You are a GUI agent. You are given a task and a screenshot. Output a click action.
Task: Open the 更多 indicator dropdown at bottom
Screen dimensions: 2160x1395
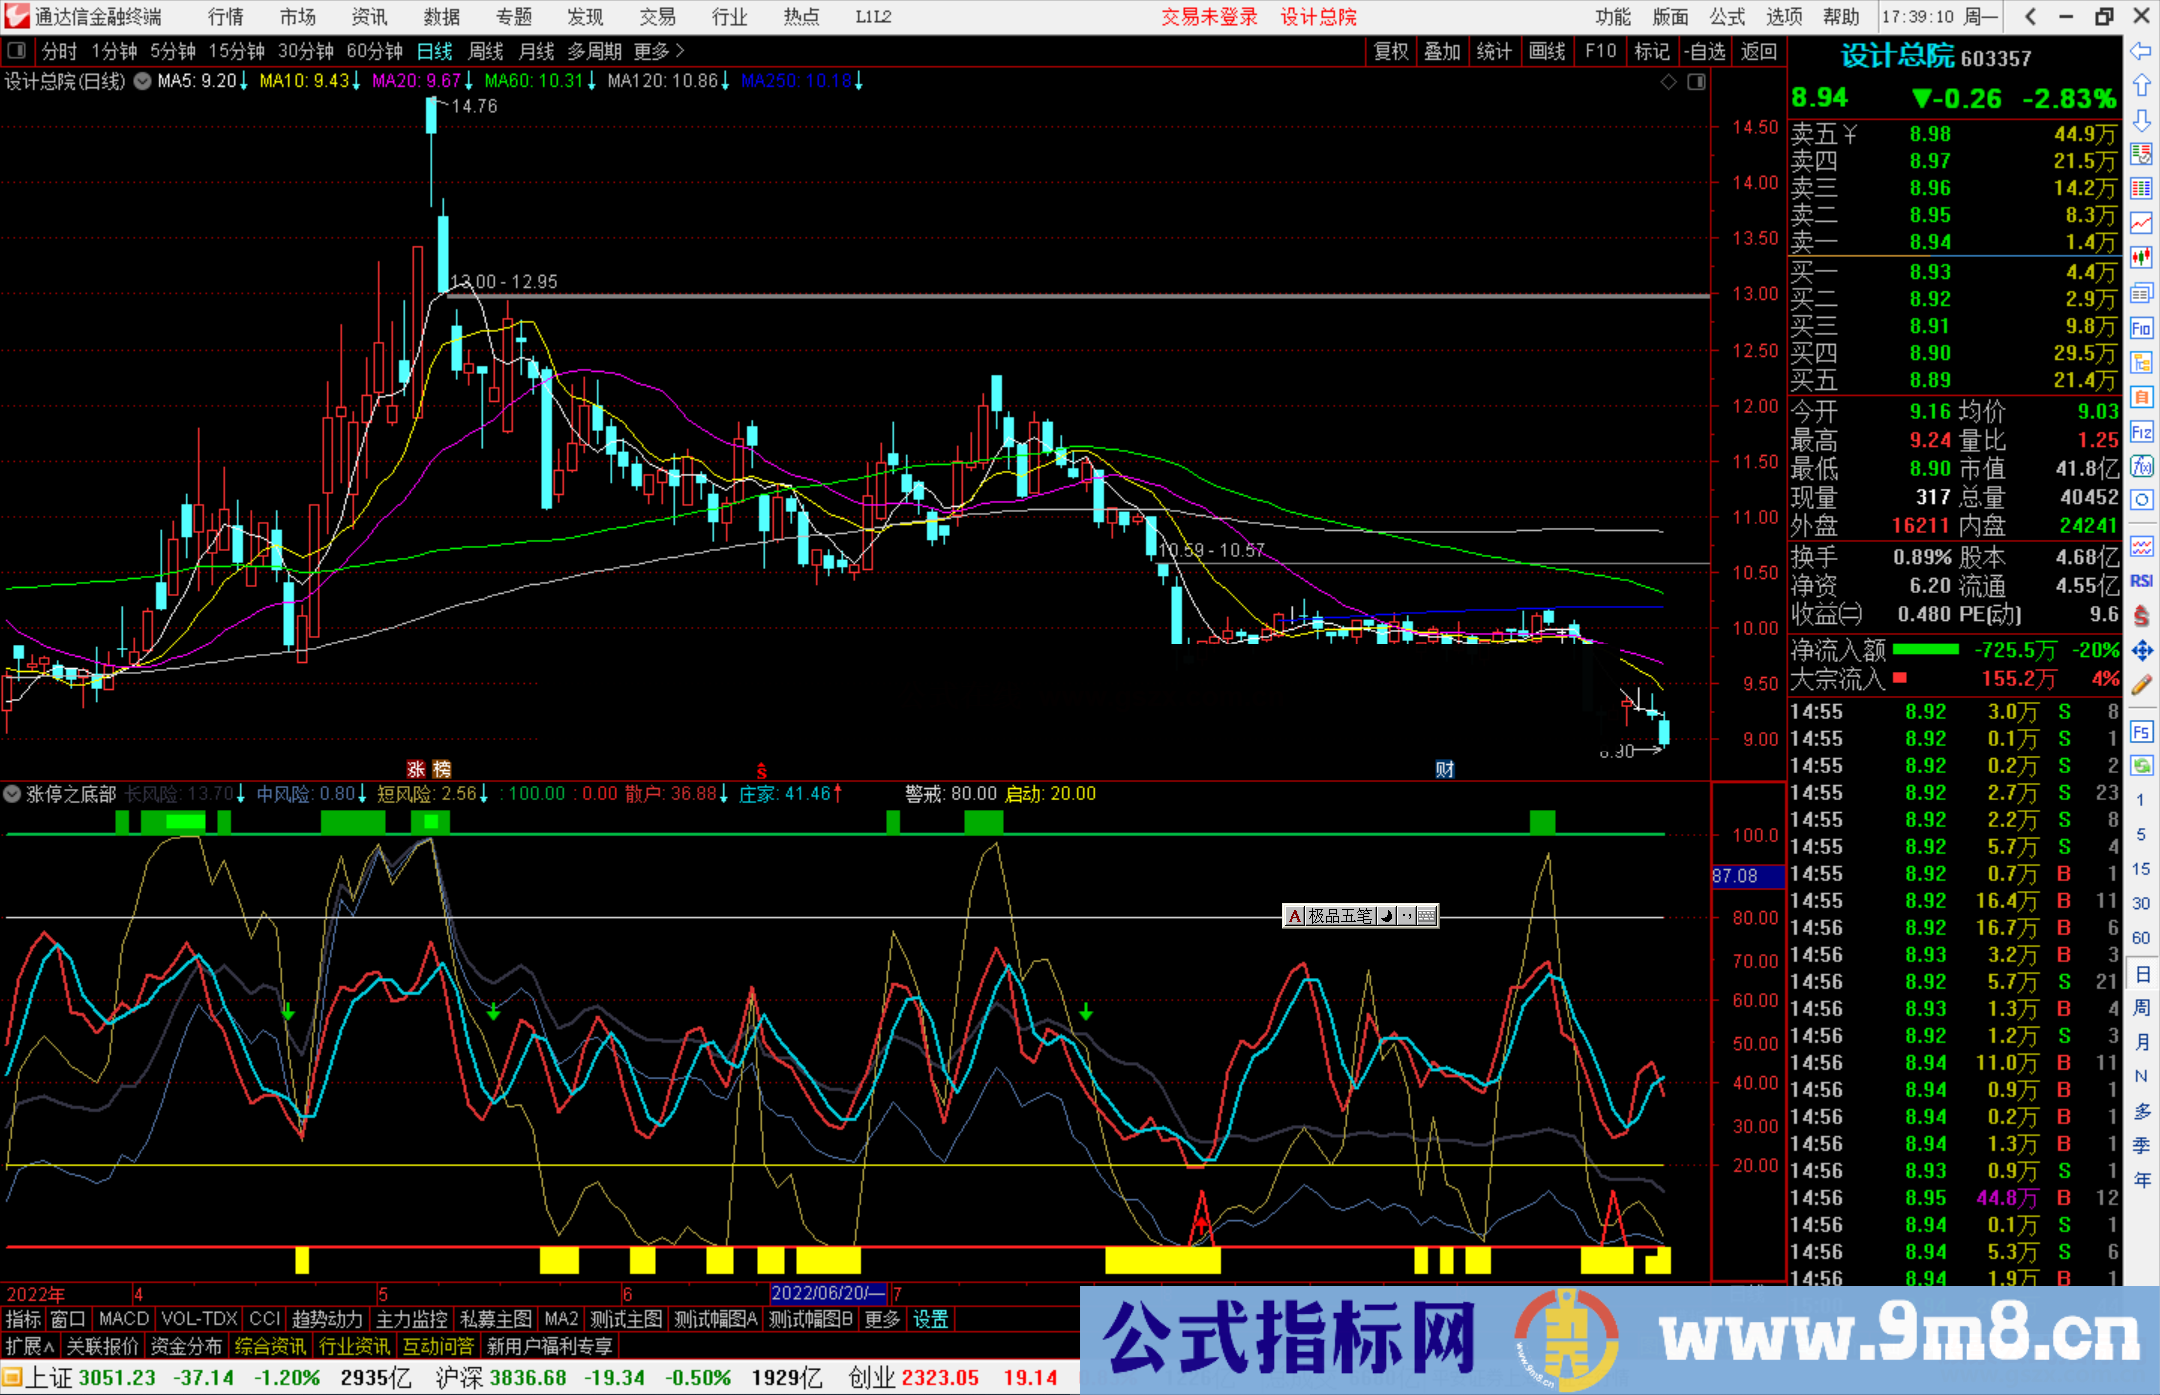point(881,1319)
